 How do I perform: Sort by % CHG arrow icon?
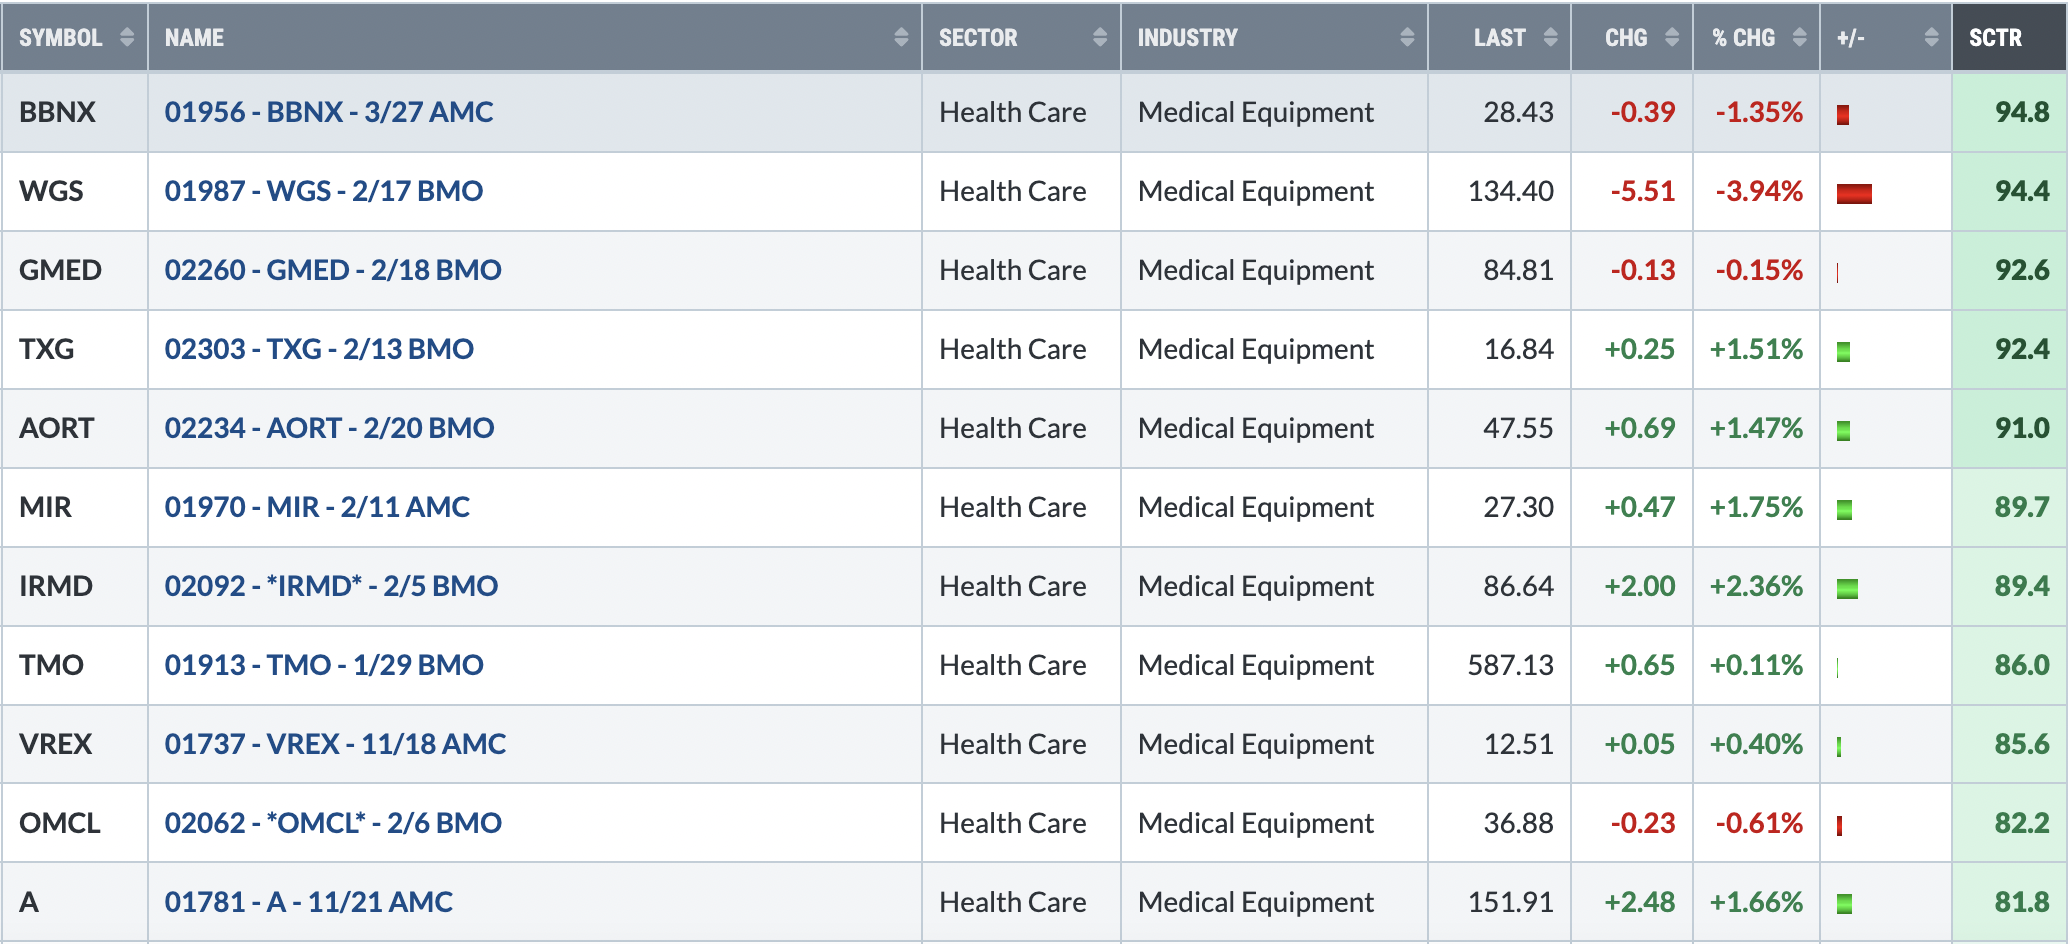click(x=1799, y=38)
